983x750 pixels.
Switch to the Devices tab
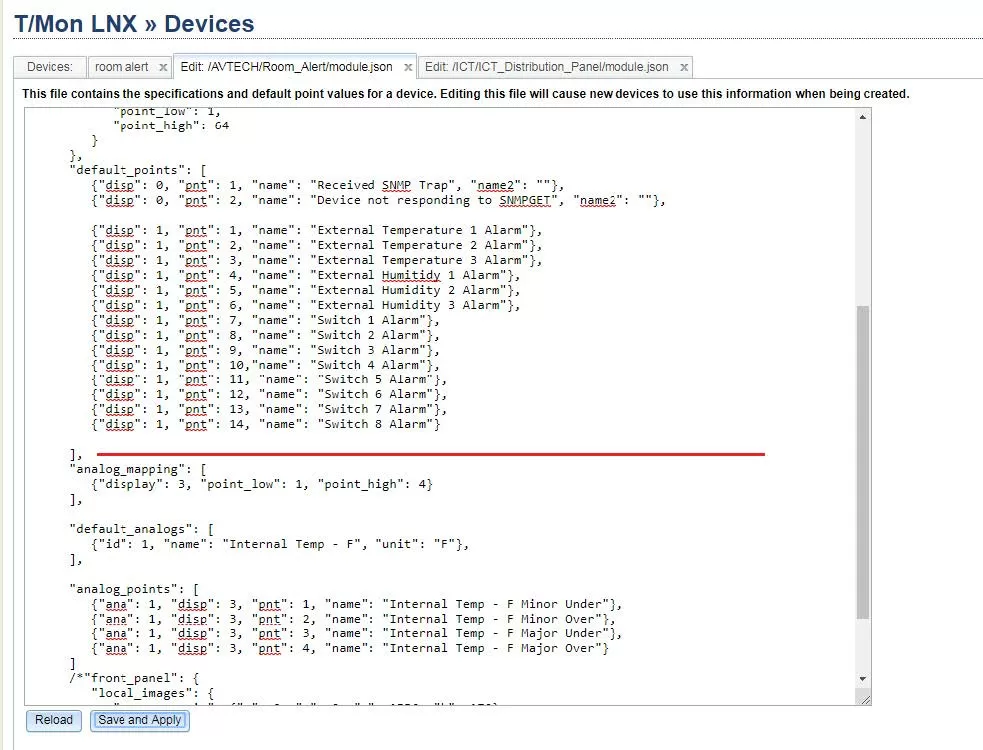(x=49, y=67)
